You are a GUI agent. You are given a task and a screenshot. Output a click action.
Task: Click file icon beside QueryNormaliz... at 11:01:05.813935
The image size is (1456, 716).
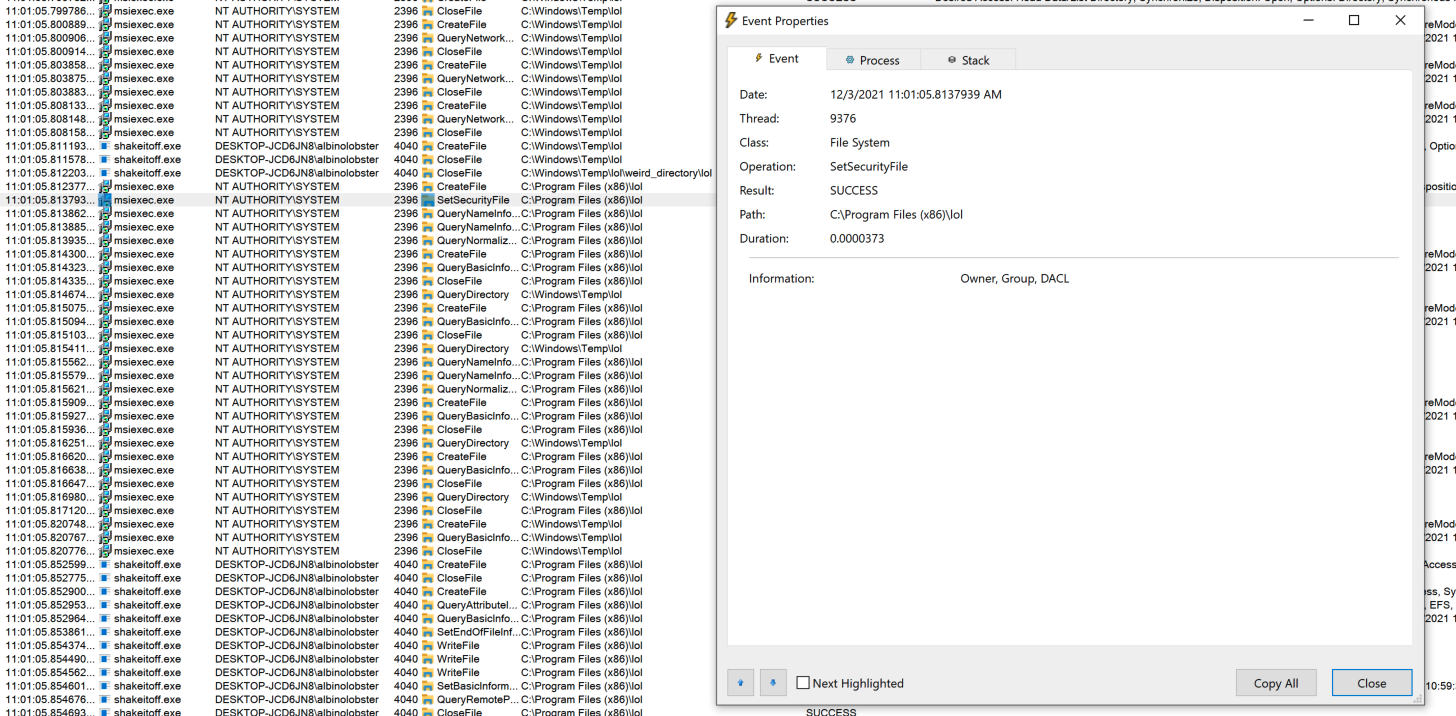click(x=428, y=241)
